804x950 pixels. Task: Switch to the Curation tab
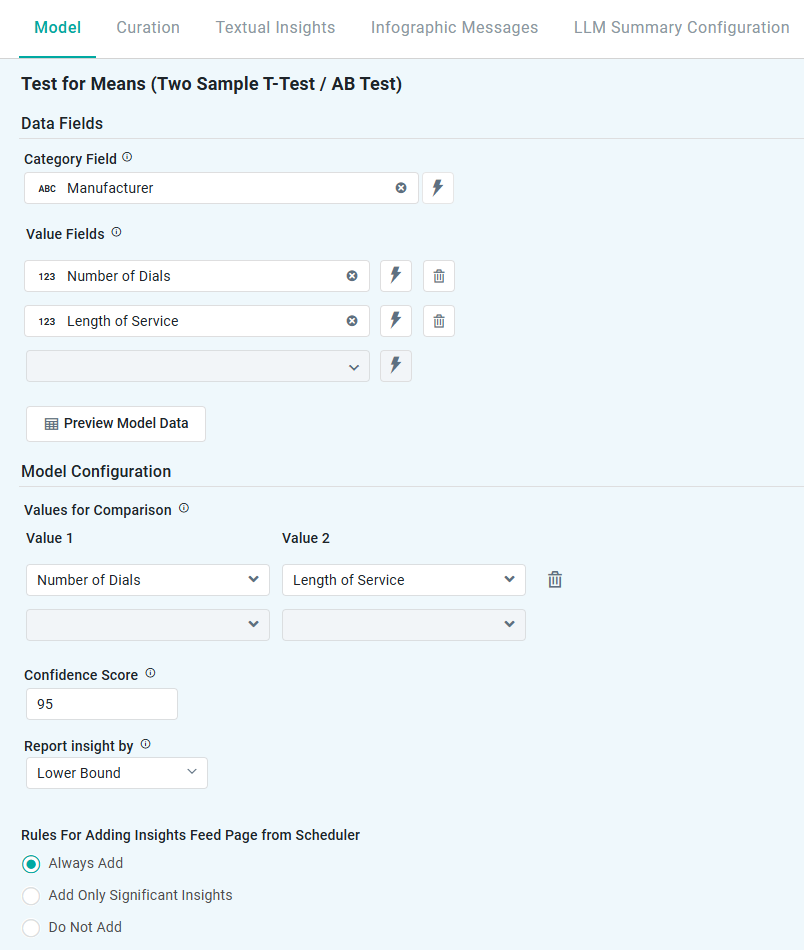point(148,28)
